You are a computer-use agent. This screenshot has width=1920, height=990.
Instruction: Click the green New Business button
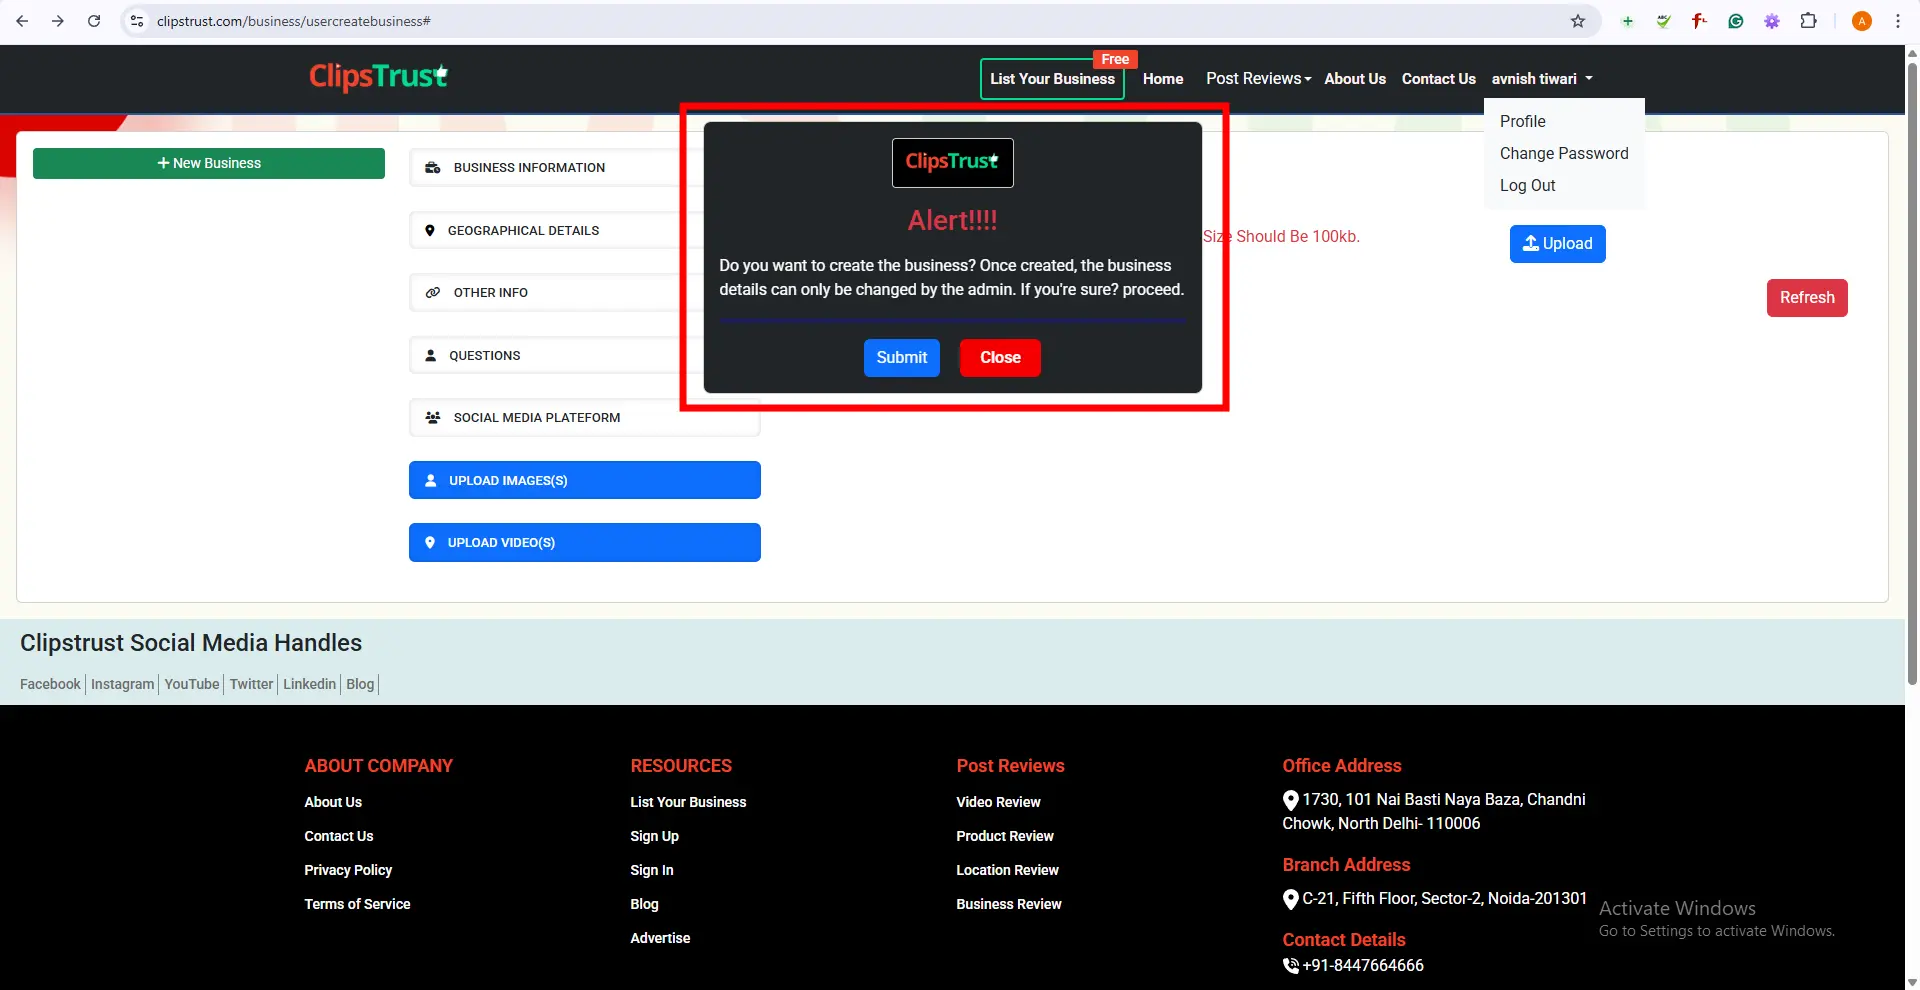(209, 163)
